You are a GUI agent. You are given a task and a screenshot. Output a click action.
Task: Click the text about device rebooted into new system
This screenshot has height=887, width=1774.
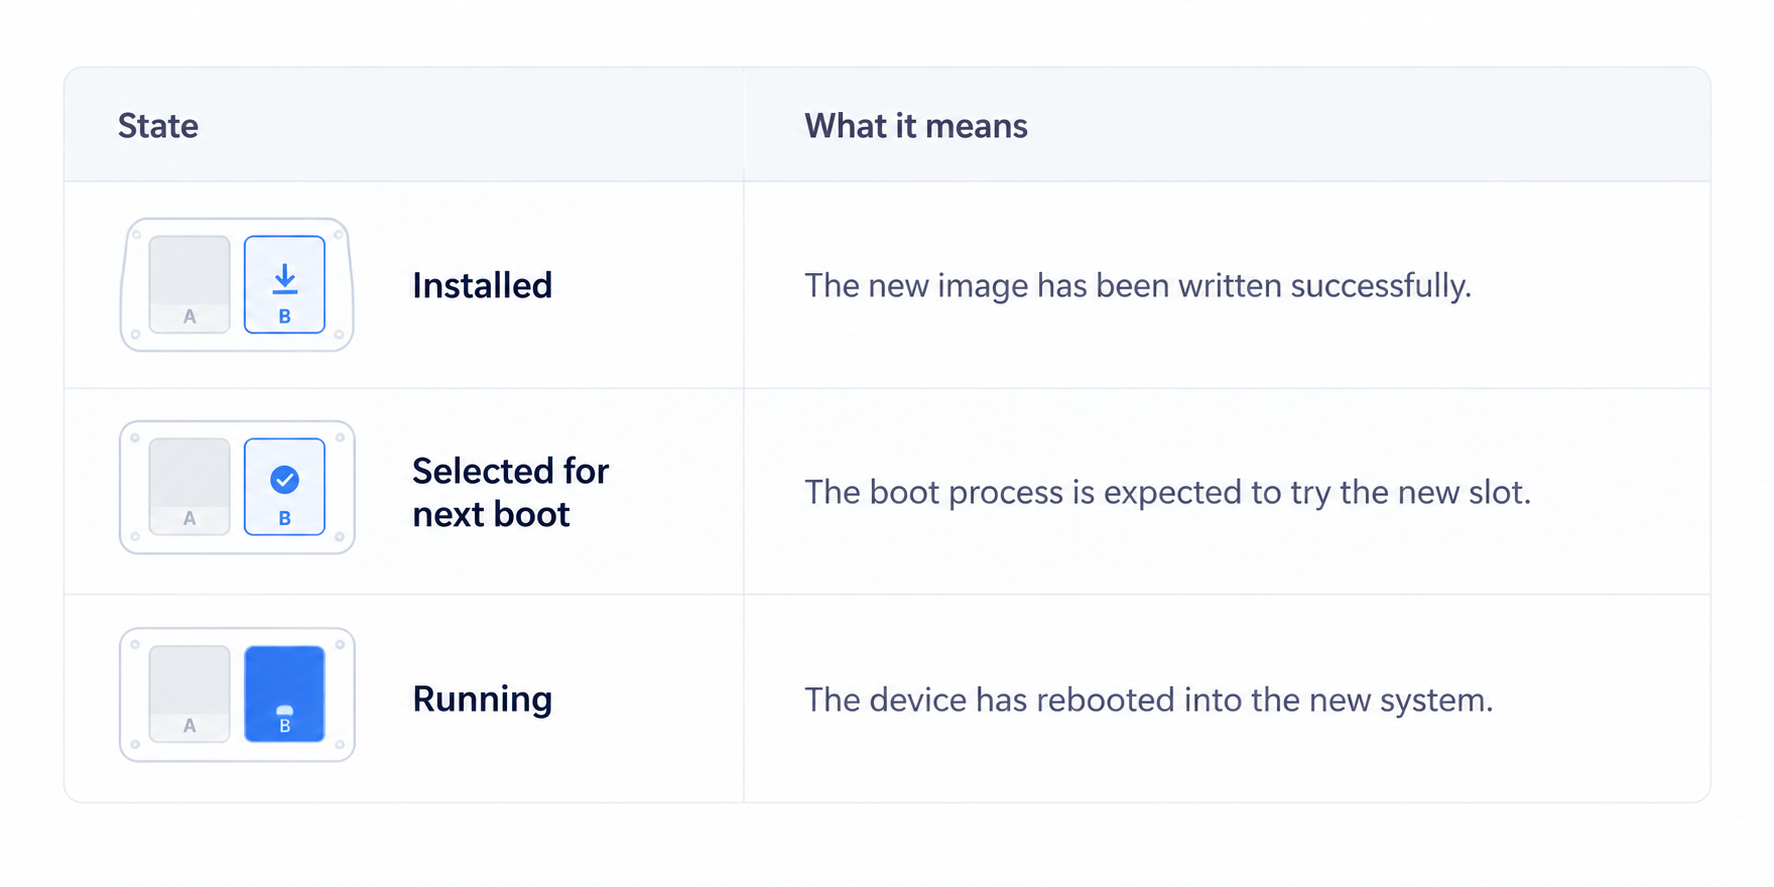1149,700
